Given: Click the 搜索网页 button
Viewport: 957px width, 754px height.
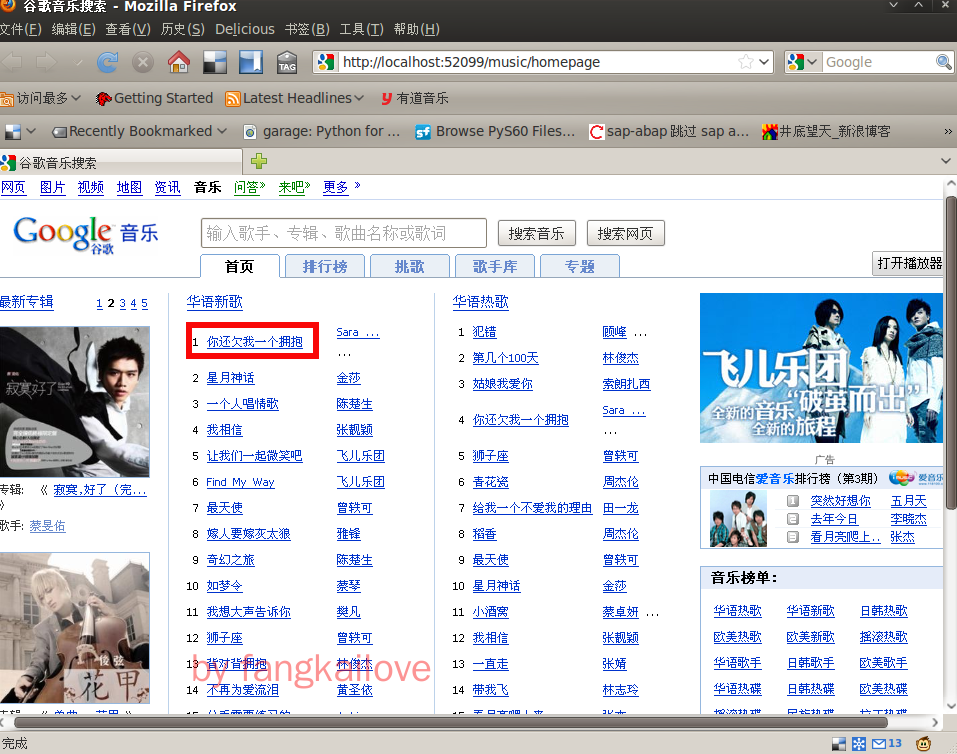Looking at the screenshot, I should pyautogui.click(x=626, y=233).
